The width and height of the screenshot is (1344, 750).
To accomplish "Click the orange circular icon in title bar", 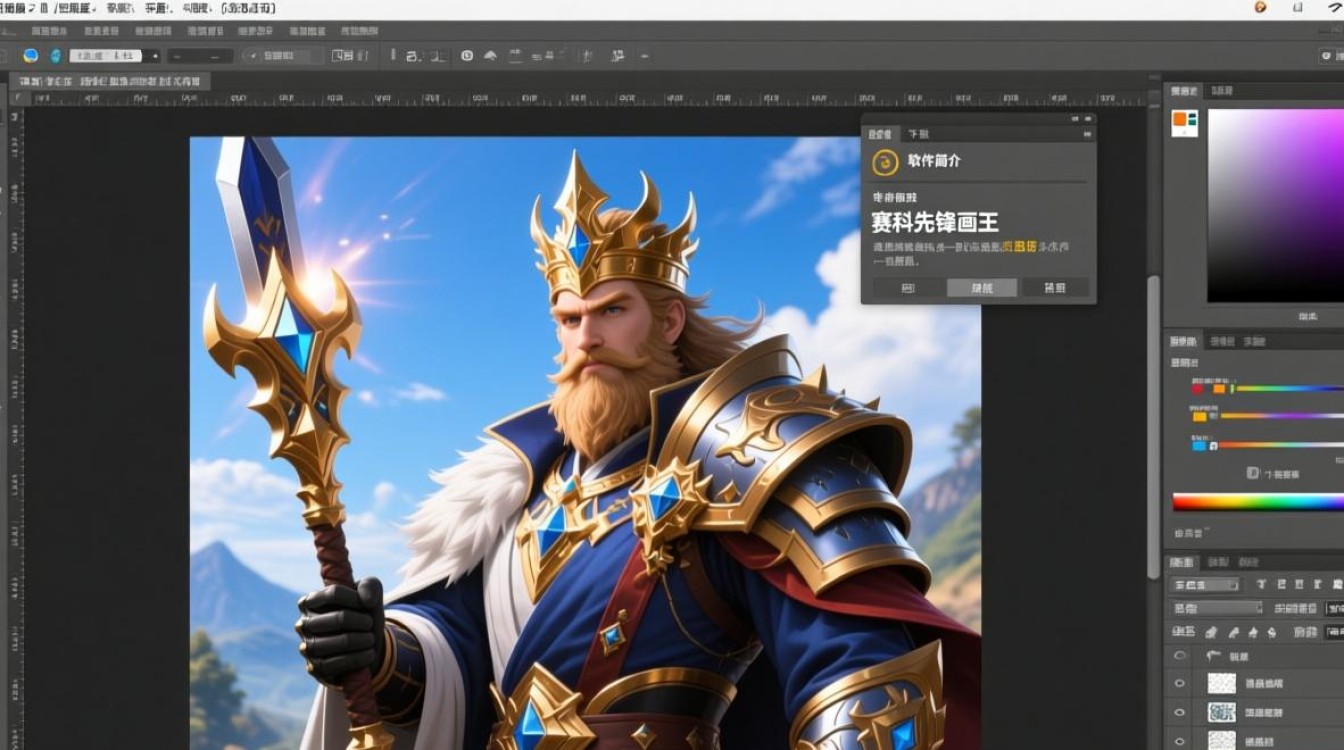I will tap(1260, 7).
